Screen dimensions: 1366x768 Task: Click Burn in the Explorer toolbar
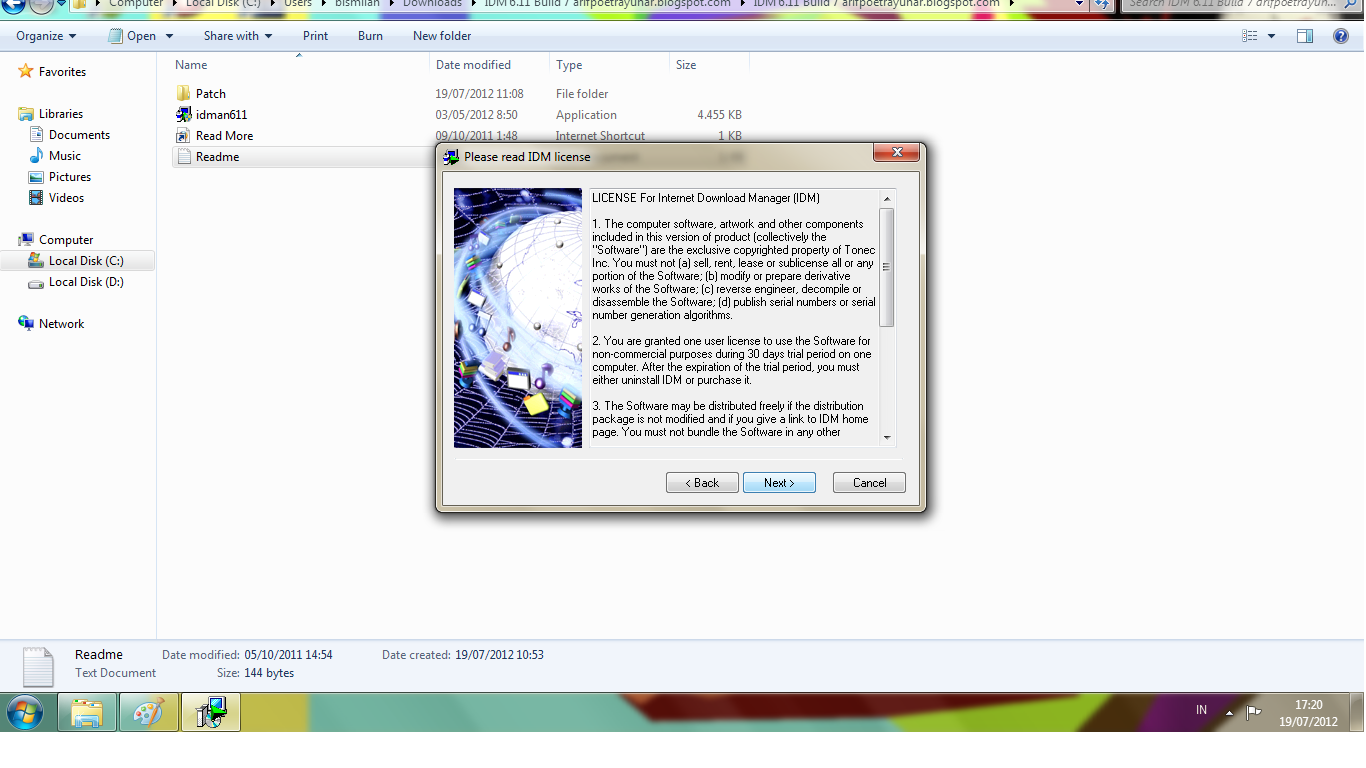point(370,36)
